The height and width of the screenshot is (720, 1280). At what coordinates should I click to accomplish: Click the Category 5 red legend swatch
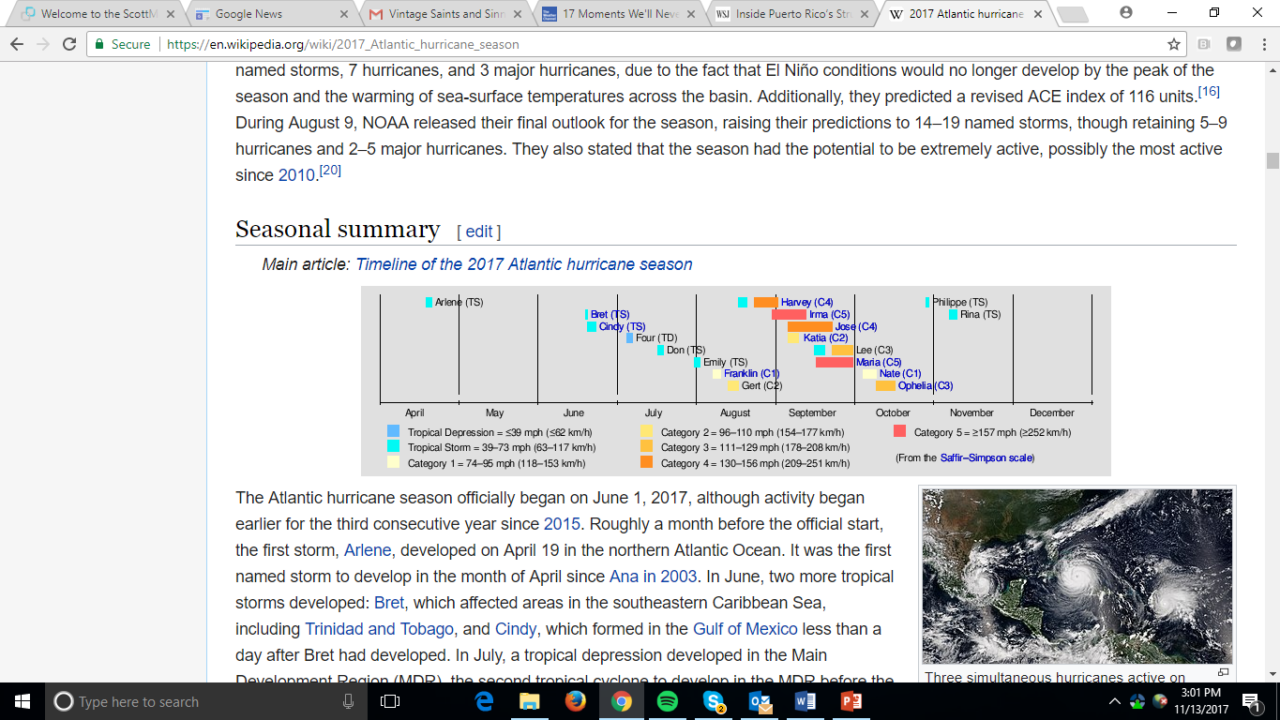[x=899, y=431]
